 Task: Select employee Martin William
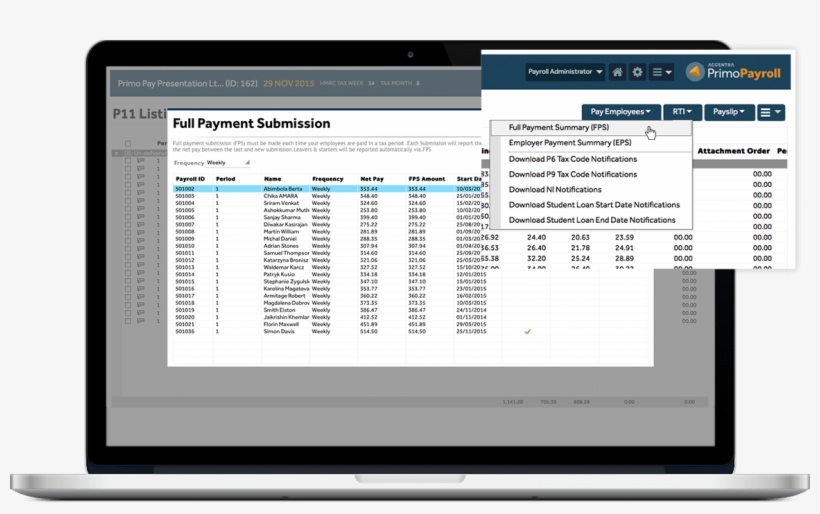tap(281, 232)
